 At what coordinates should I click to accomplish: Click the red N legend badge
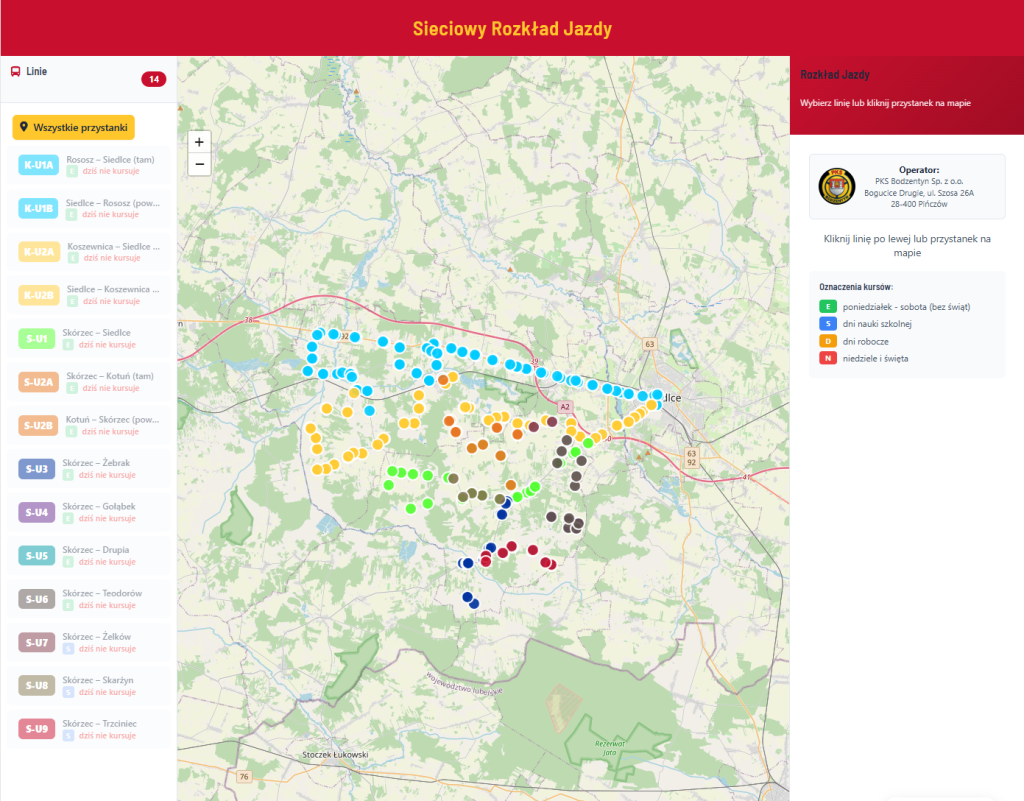tap(827, 358)
